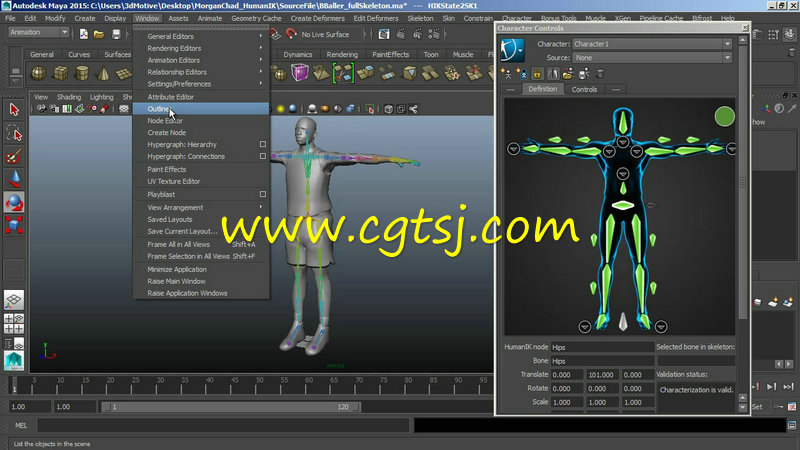
Task: Expand View Arrangement submenu
Action: [x=202, y=208]
